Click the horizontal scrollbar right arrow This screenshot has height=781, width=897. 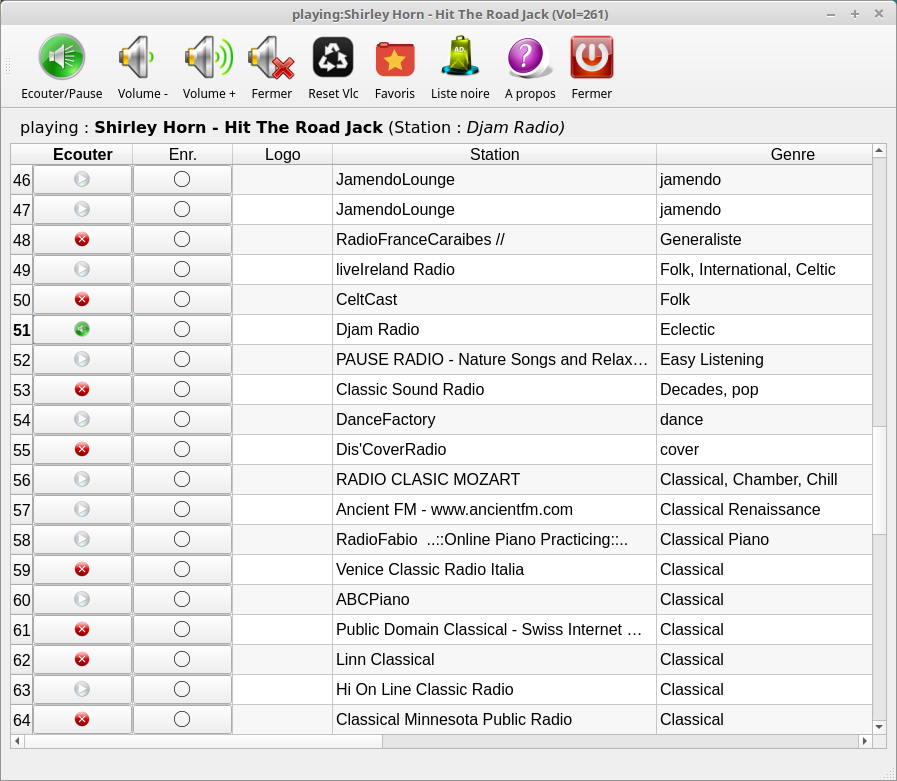(x=865, y=741)
